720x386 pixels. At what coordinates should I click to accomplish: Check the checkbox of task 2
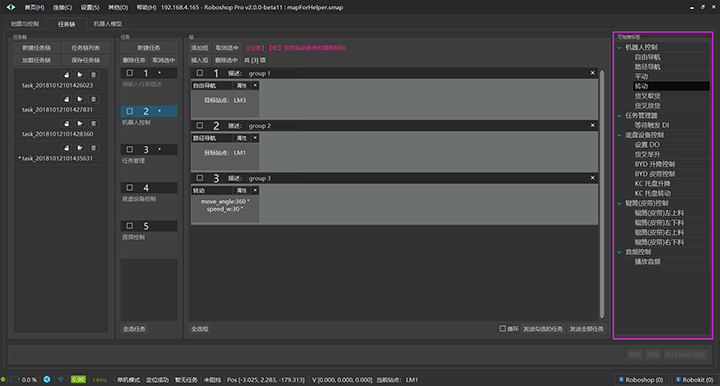(129, 111)
